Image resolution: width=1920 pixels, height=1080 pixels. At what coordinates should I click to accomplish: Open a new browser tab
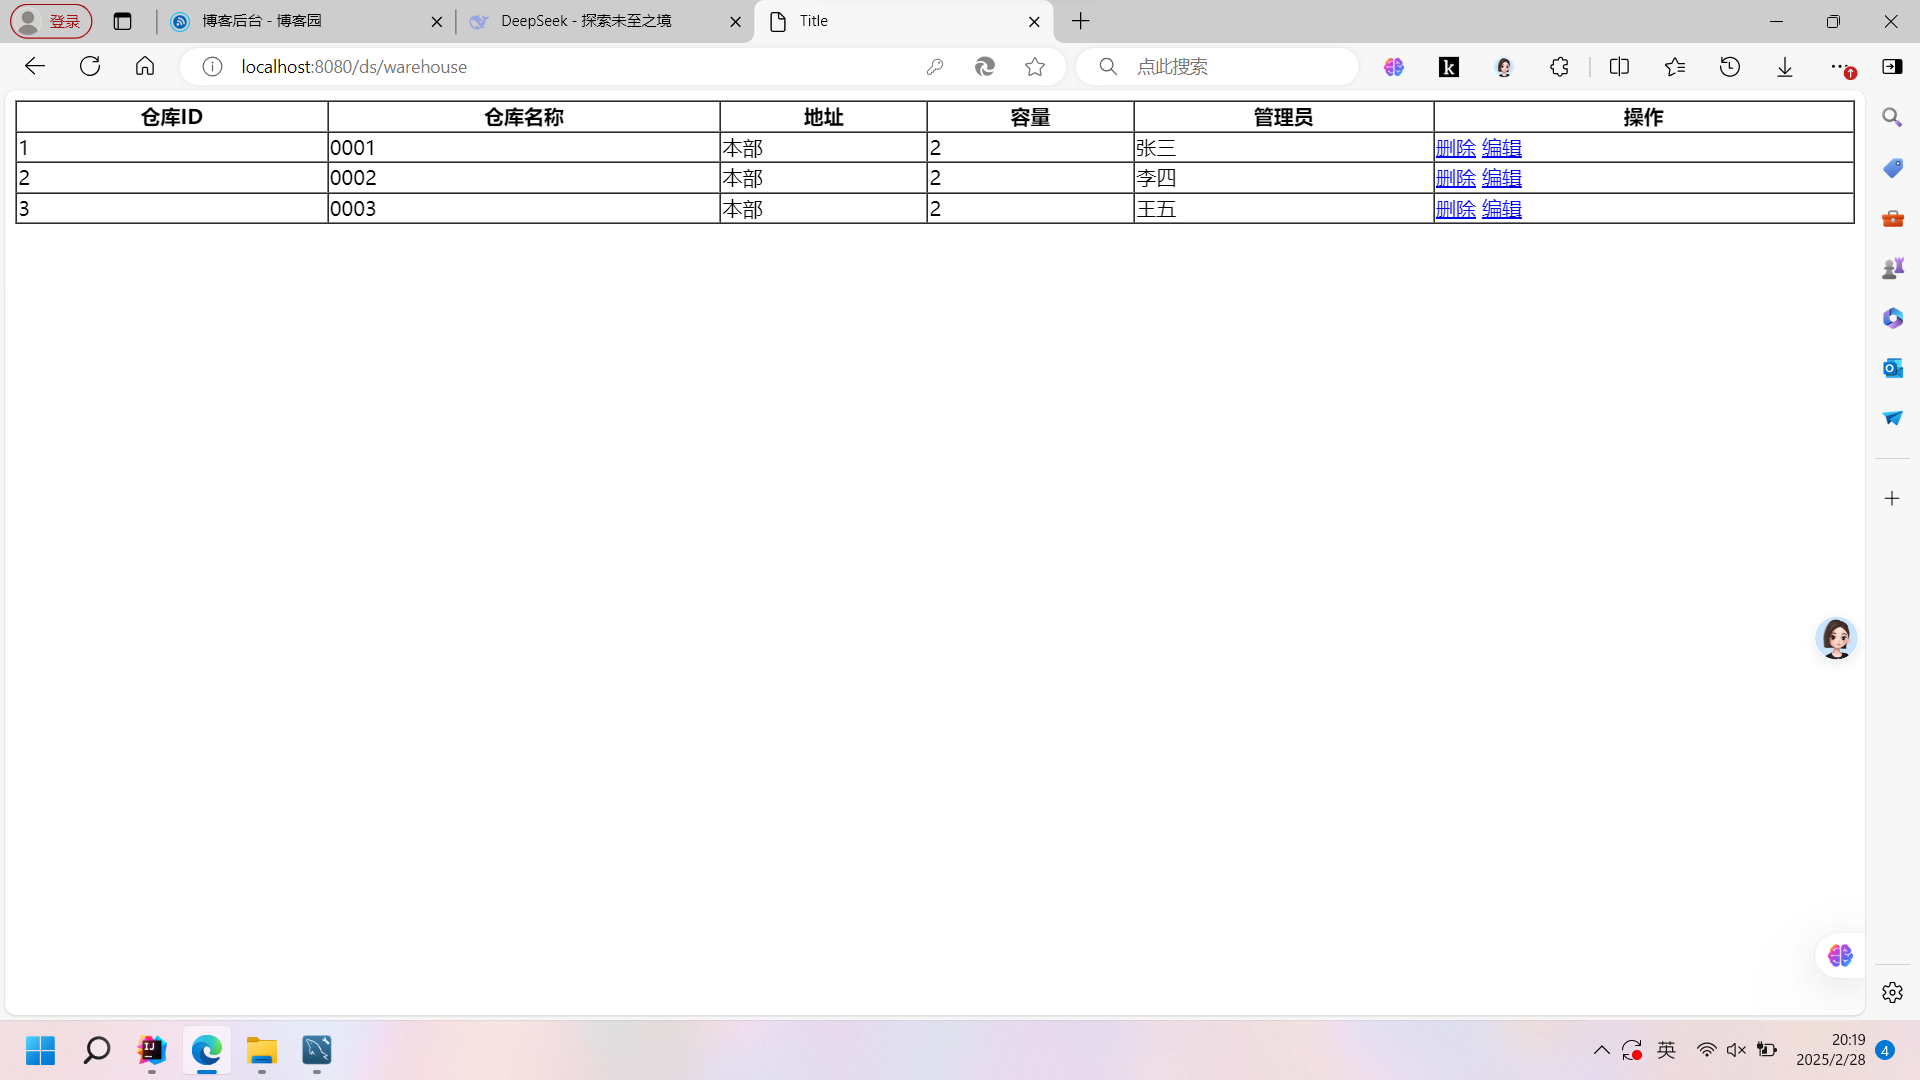tap(1081, 21)
